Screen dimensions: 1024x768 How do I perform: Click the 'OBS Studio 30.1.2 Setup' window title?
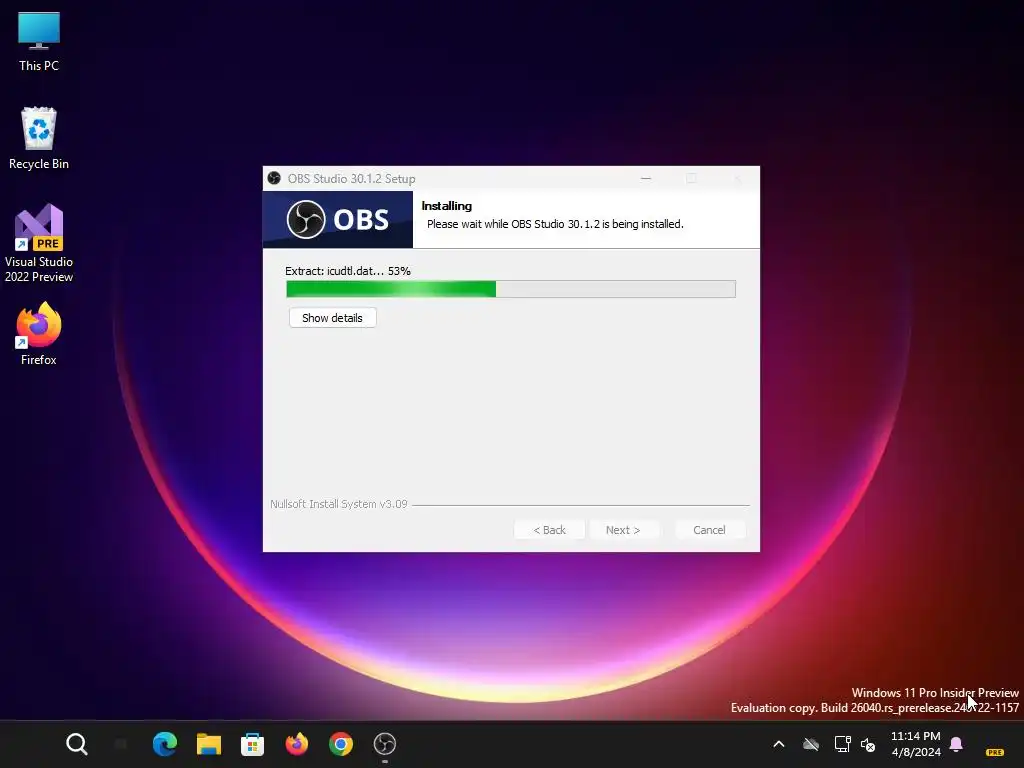[x=351, y=178]
